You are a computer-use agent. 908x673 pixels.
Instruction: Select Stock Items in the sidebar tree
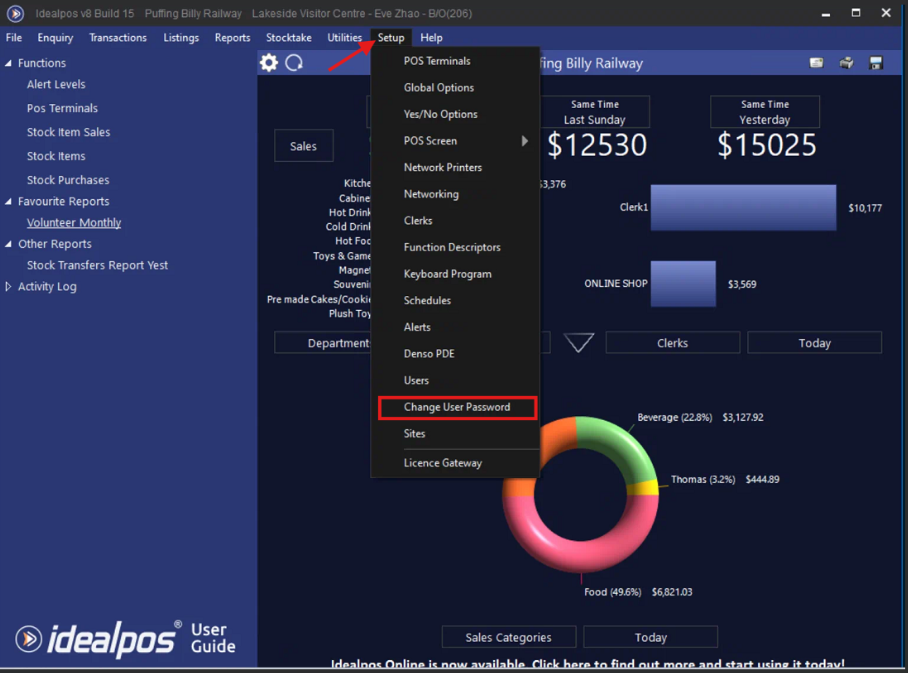56,156
